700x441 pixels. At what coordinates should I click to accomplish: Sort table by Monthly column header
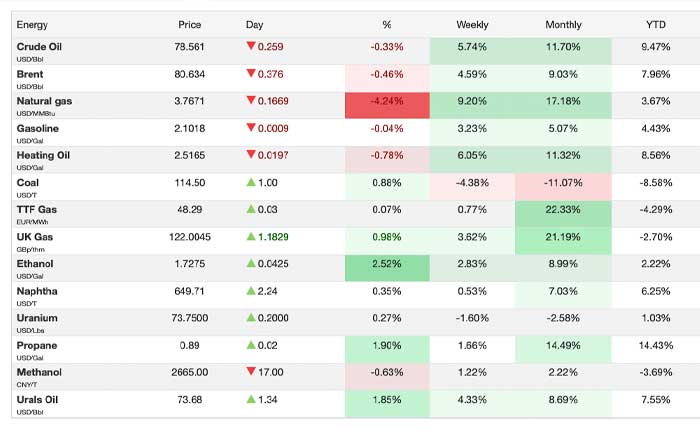pos(563,23)
